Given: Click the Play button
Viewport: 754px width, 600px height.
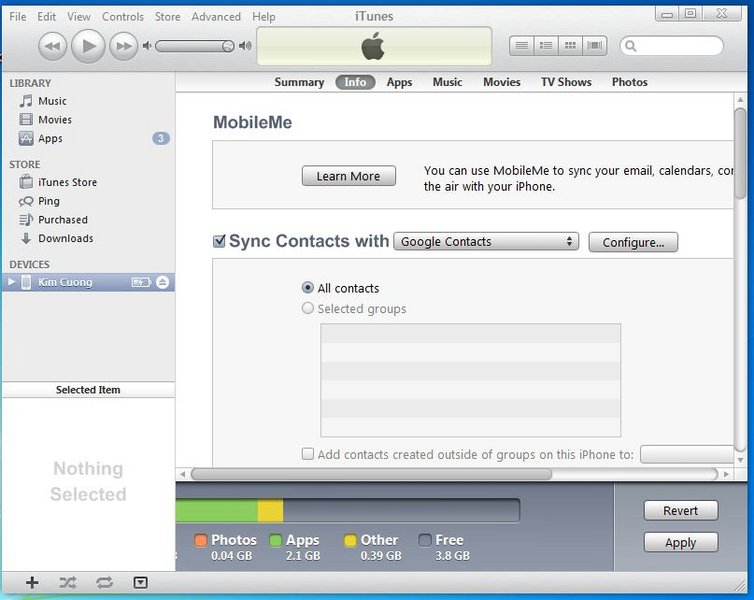Looking at the screenshot, I should point(88,46).
